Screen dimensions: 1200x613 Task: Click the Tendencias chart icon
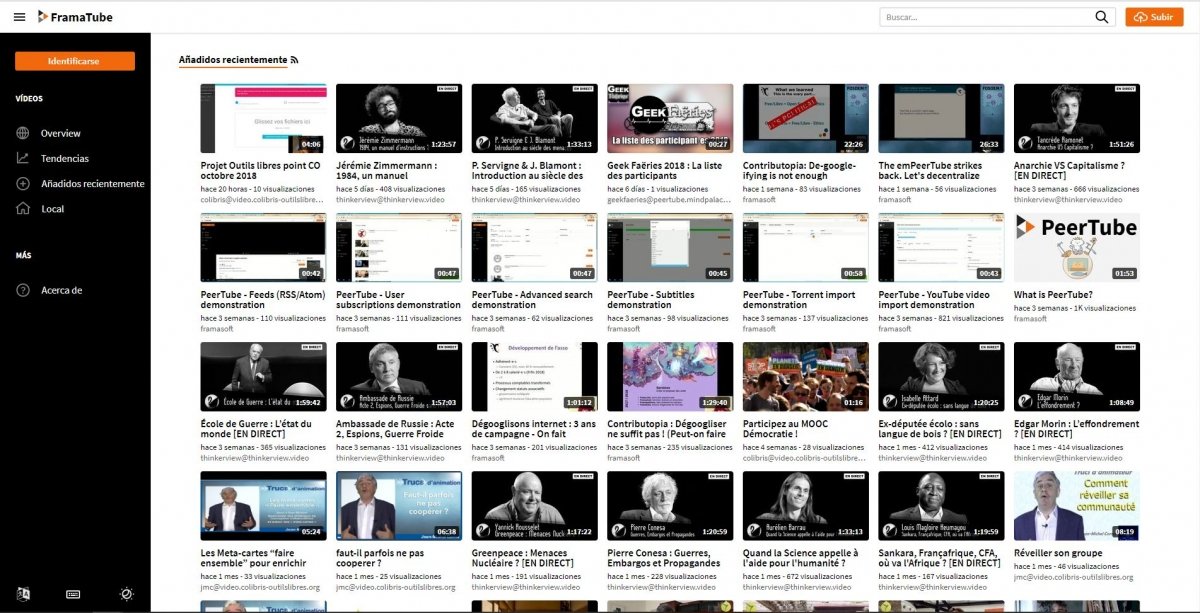[x=23, y=158]
